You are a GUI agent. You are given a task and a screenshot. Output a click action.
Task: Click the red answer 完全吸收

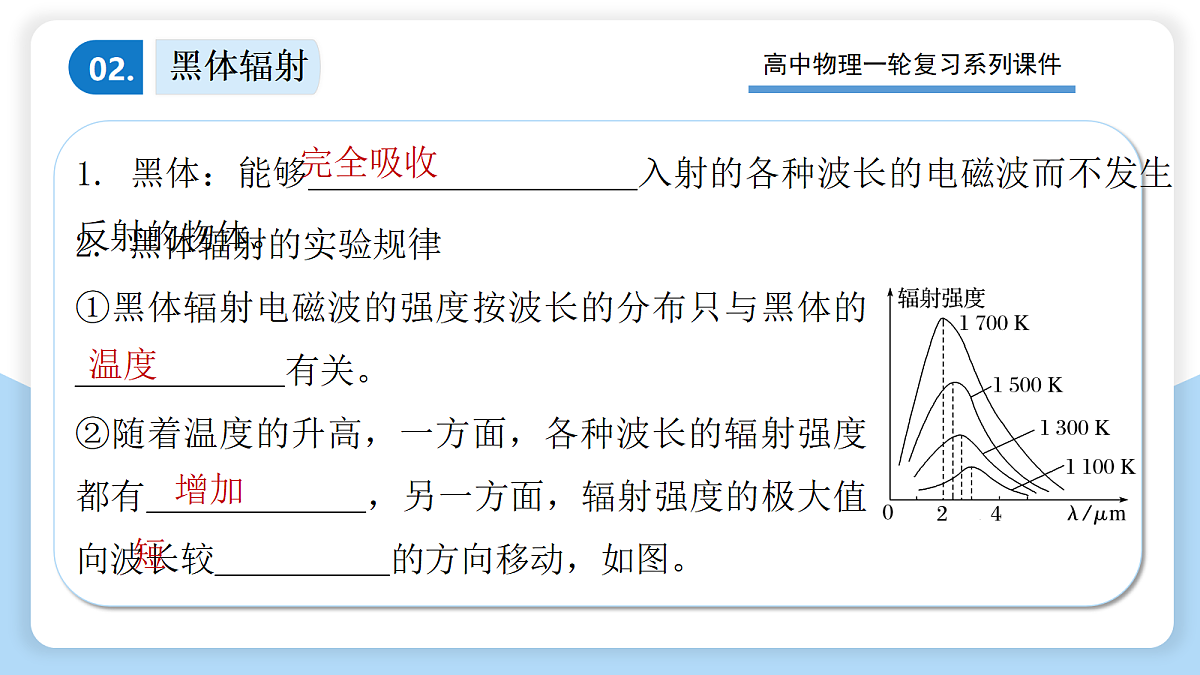click(x=370, y=161)
